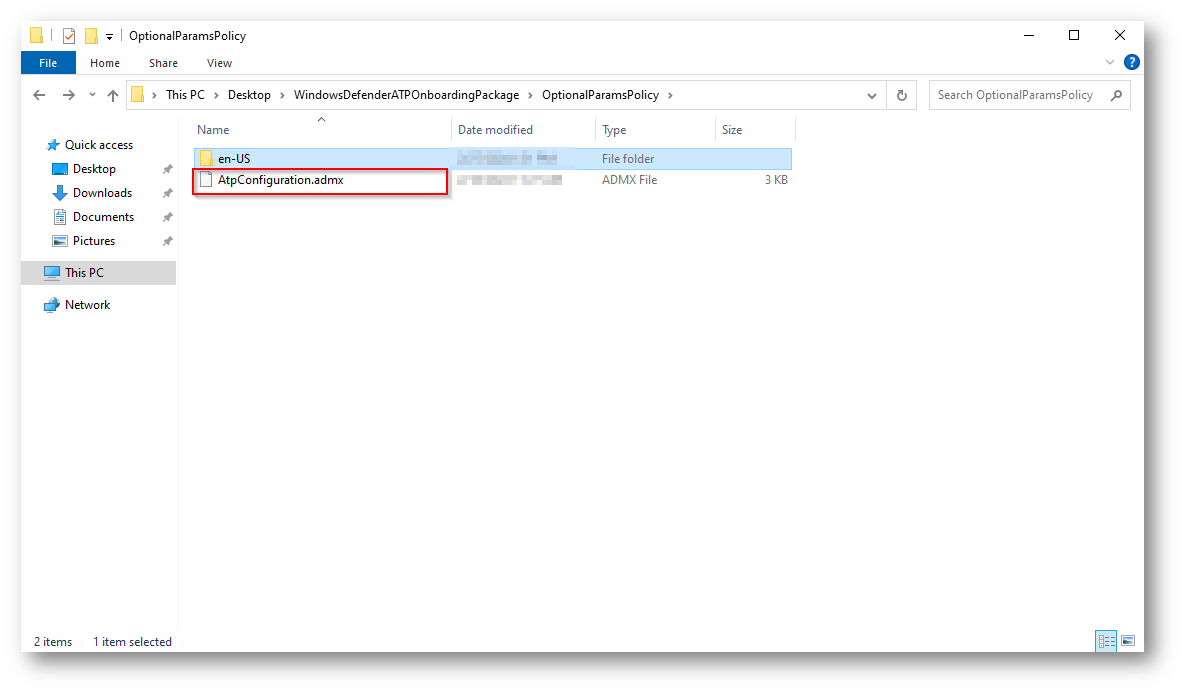Minimize the OptionalParamsPolicy window
The image size is (1186, 694).
(1029, 36)
